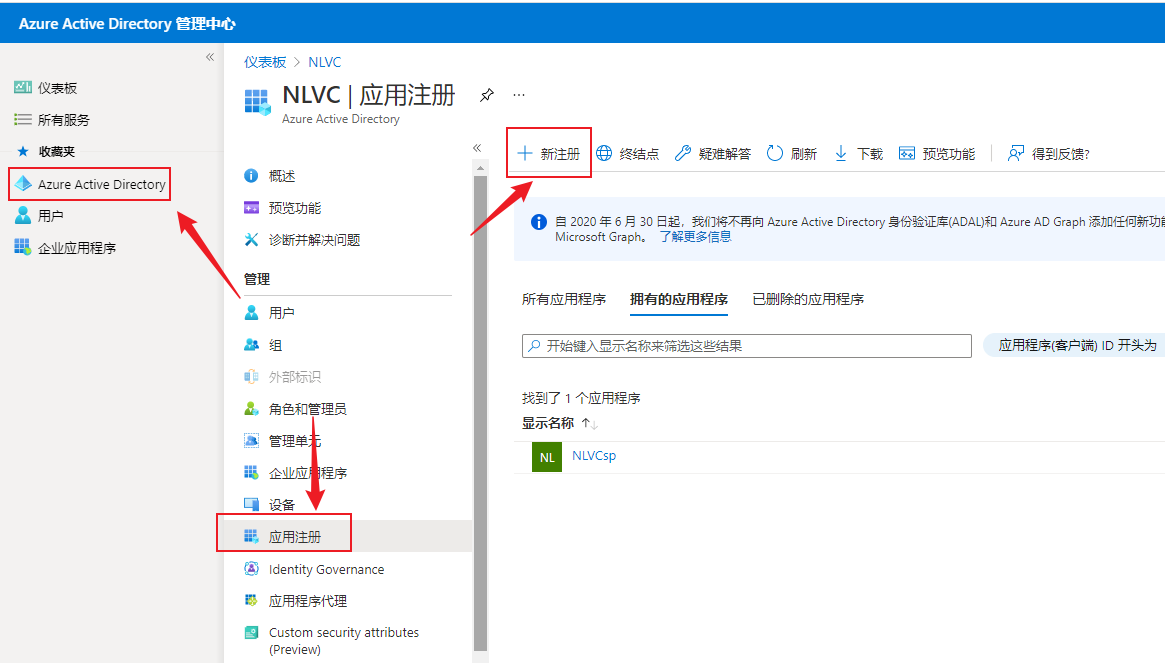Viewport: 1165px width, 663px height.
Task: Collapse the far-left navigation sidebar
Action: [210, 57]
